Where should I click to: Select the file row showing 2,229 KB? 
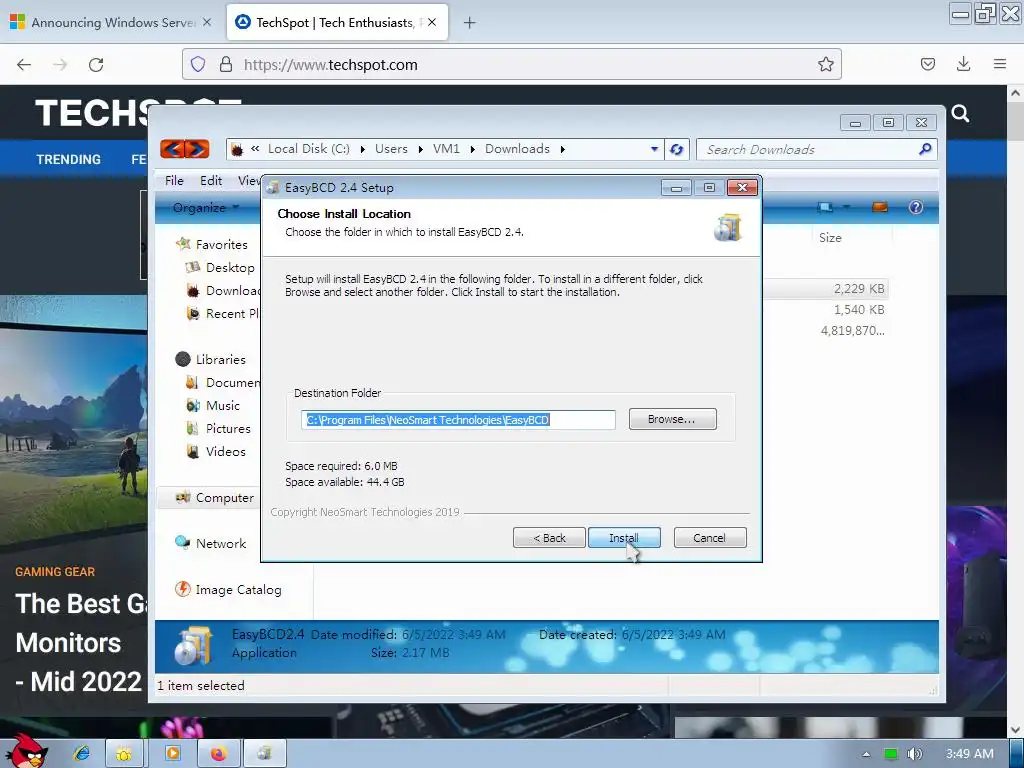pyautogui.click(x=827, y=289)
